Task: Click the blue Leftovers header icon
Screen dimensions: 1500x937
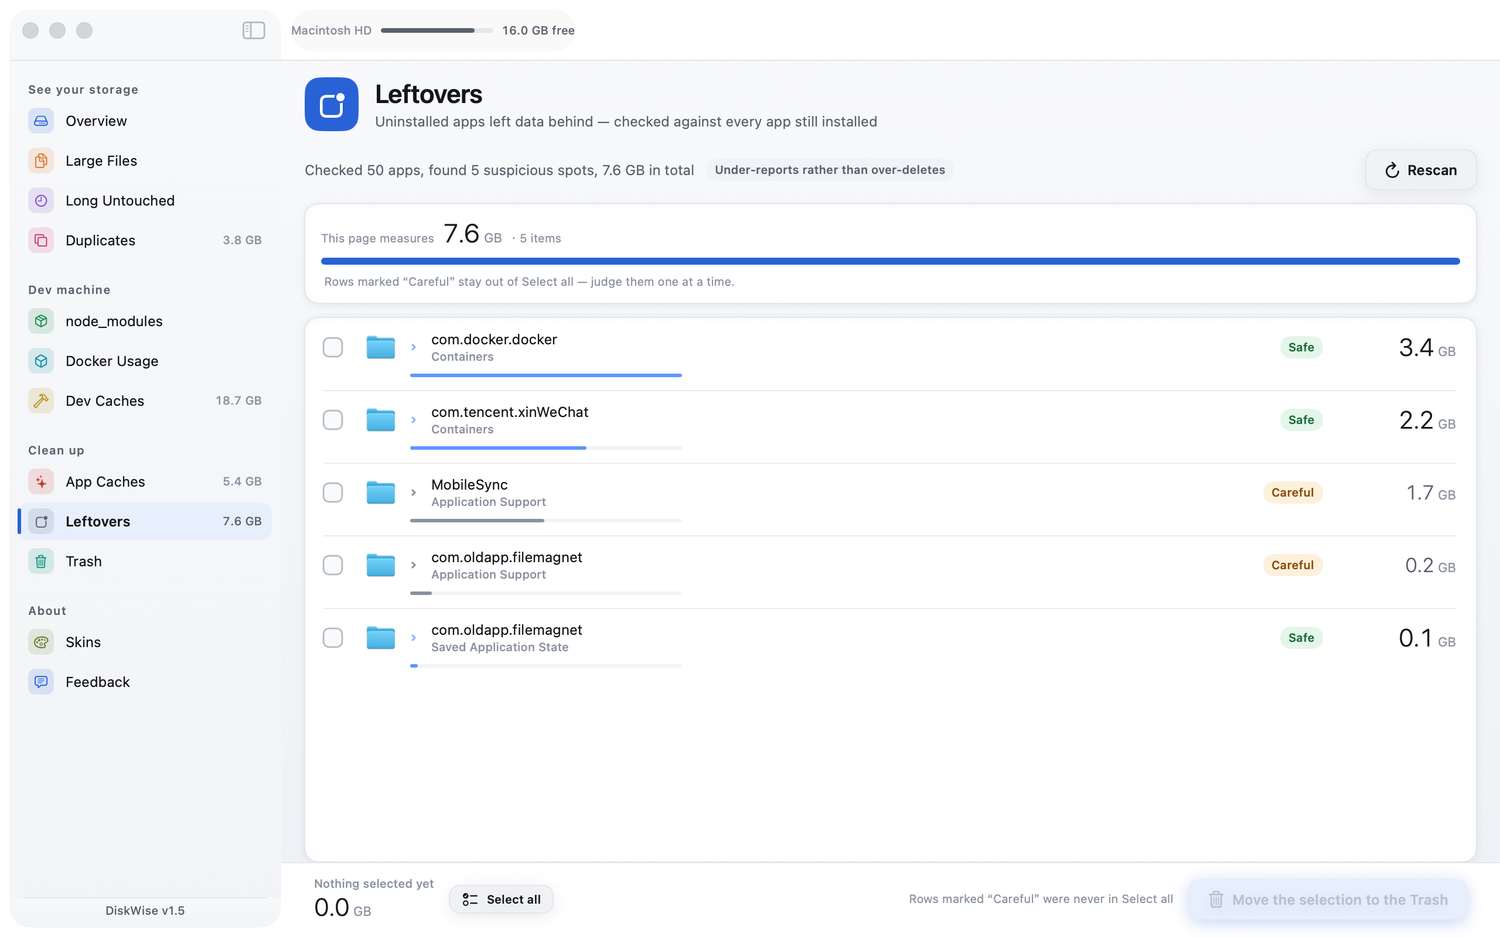Action: pyautogui.click(x=332, y=104)
